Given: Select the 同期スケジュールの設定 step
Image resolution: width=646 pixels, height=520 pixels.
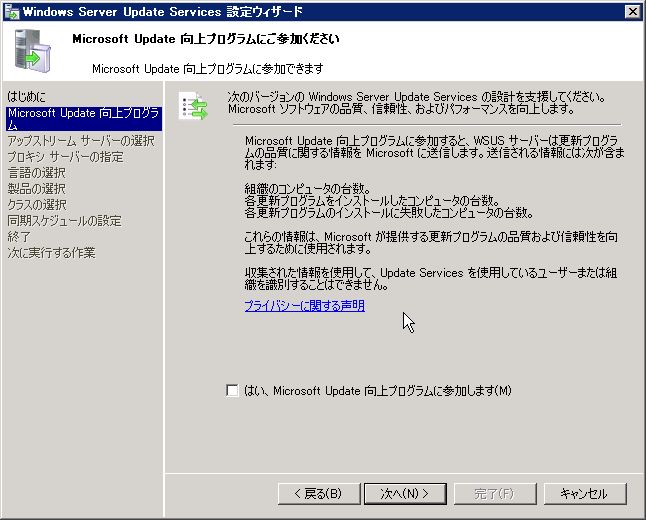Looking at the screenshot, I should pos(64,221).
